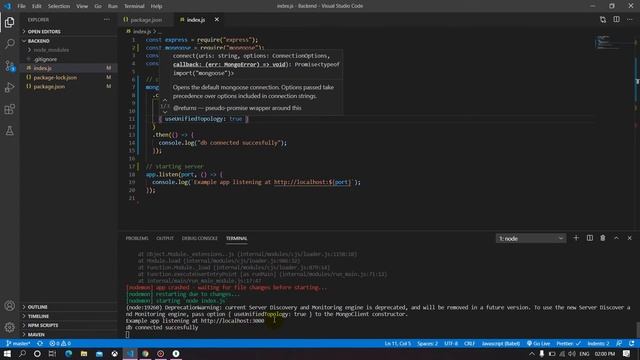Close the terminal panel

(629, 238)
